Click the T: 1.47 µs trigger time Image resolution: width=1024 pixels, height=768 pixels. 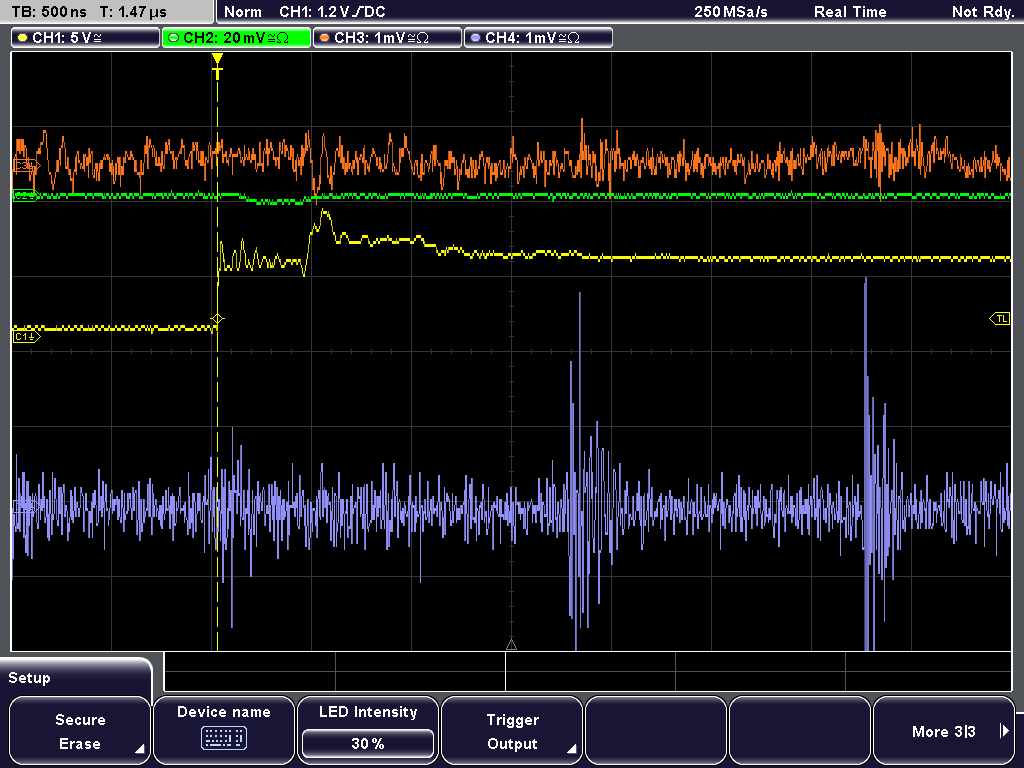tap(133, 12)
